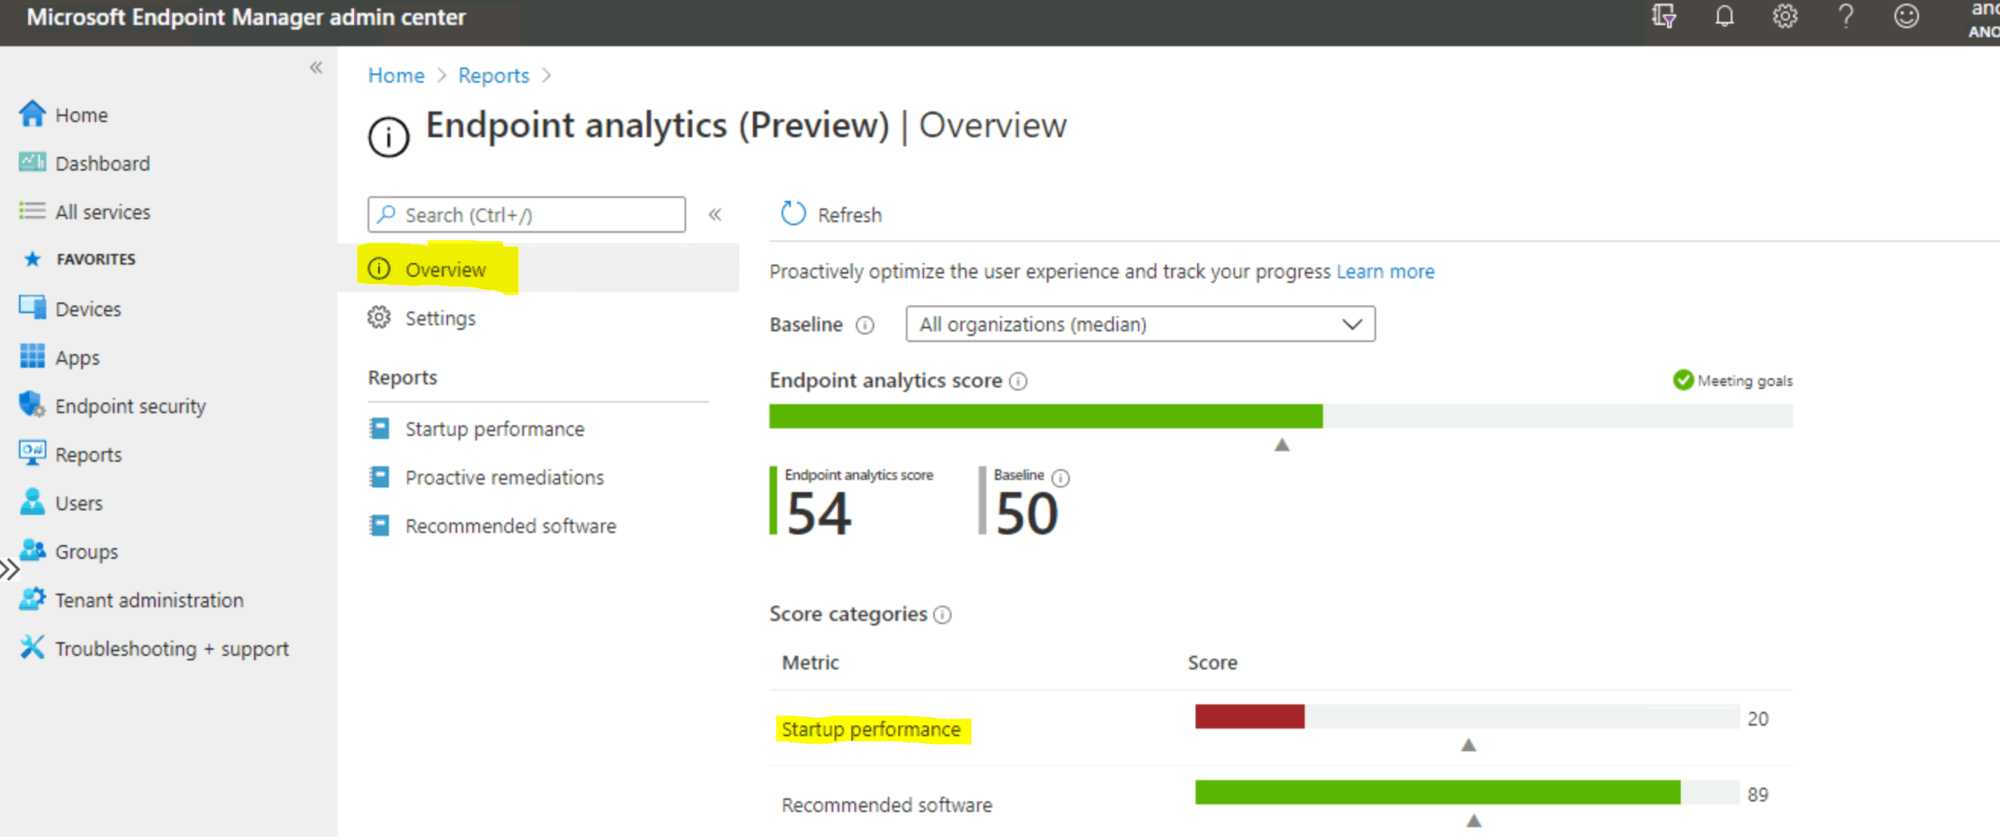Open Endpoint security in left navigation
Viewport: 2000px width, 837px height.
click(x=130, y=406)
